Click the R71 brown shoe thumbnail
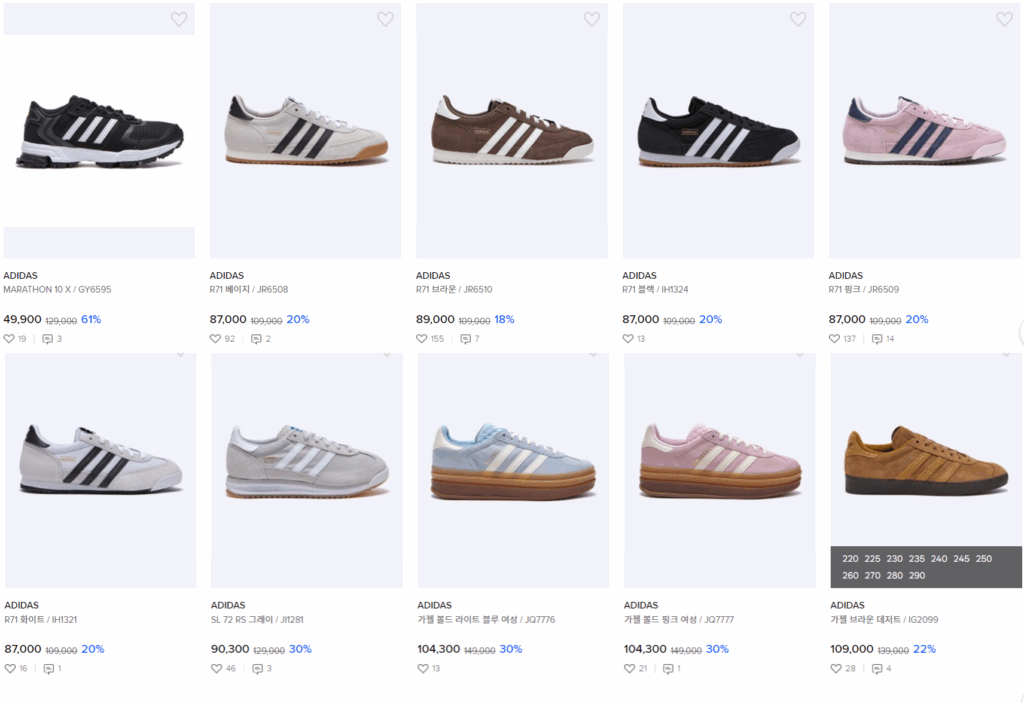The image size is (1024, 703). click(511, 130)
